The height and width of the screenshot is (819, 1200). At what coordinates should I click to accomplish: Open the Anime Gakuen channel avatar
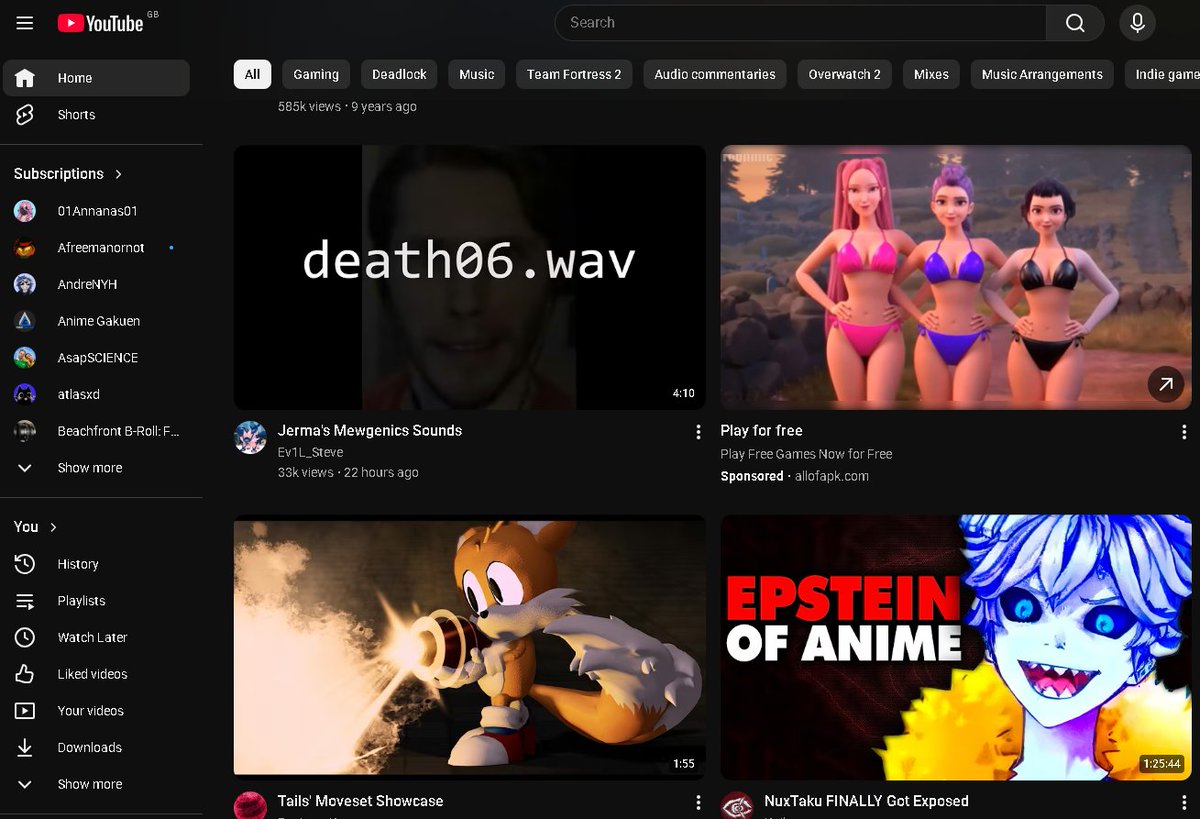click(x=25, y=321)
